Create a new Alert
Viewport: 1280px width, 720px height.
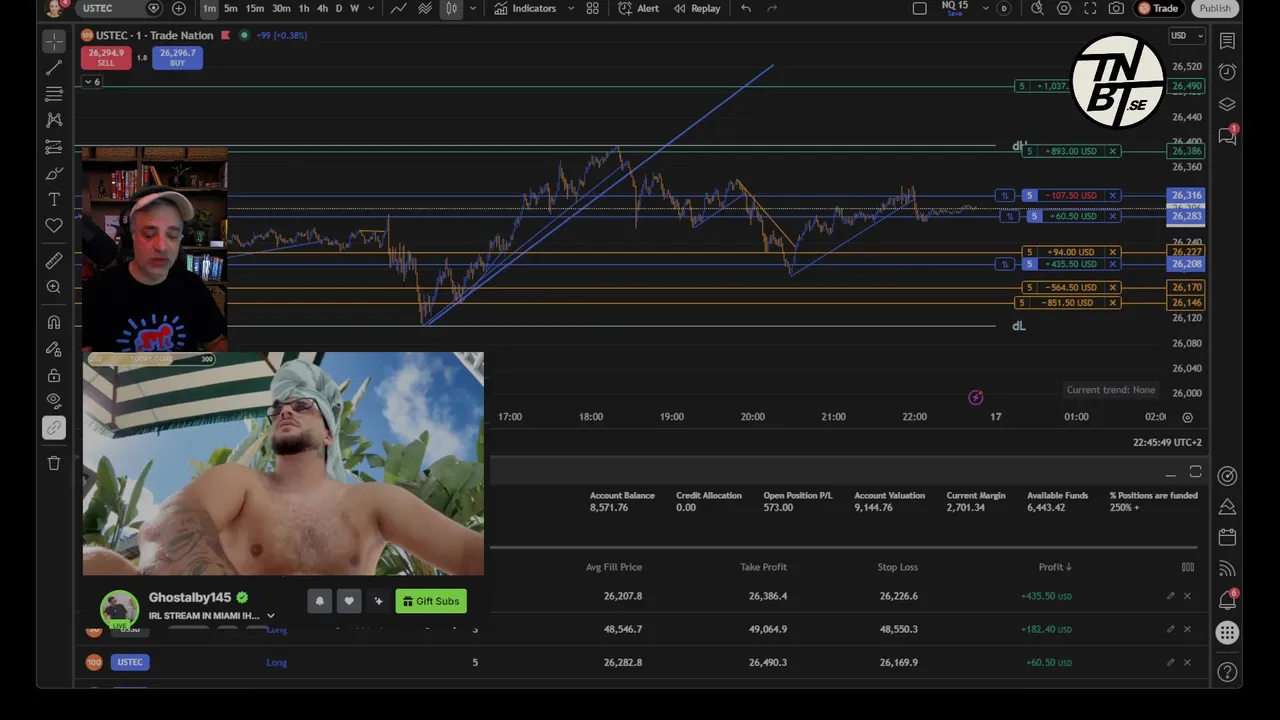pyautogui.click(x=638, y=8)
